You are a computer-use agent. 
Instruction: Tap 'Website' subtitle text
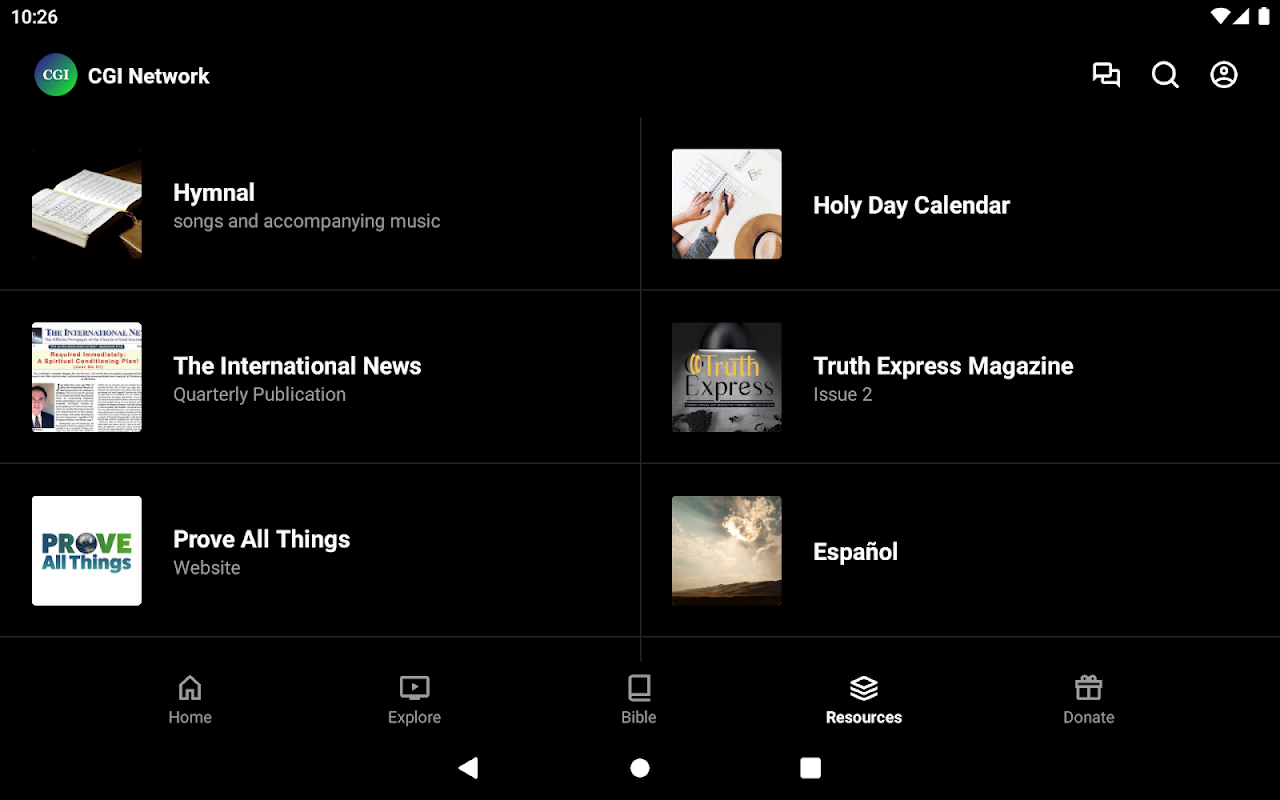(x=207, y=567)
